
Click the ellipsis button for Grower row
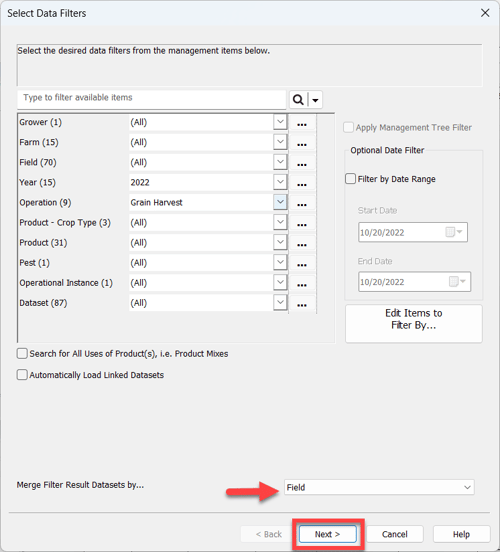[x=302, y=123]
